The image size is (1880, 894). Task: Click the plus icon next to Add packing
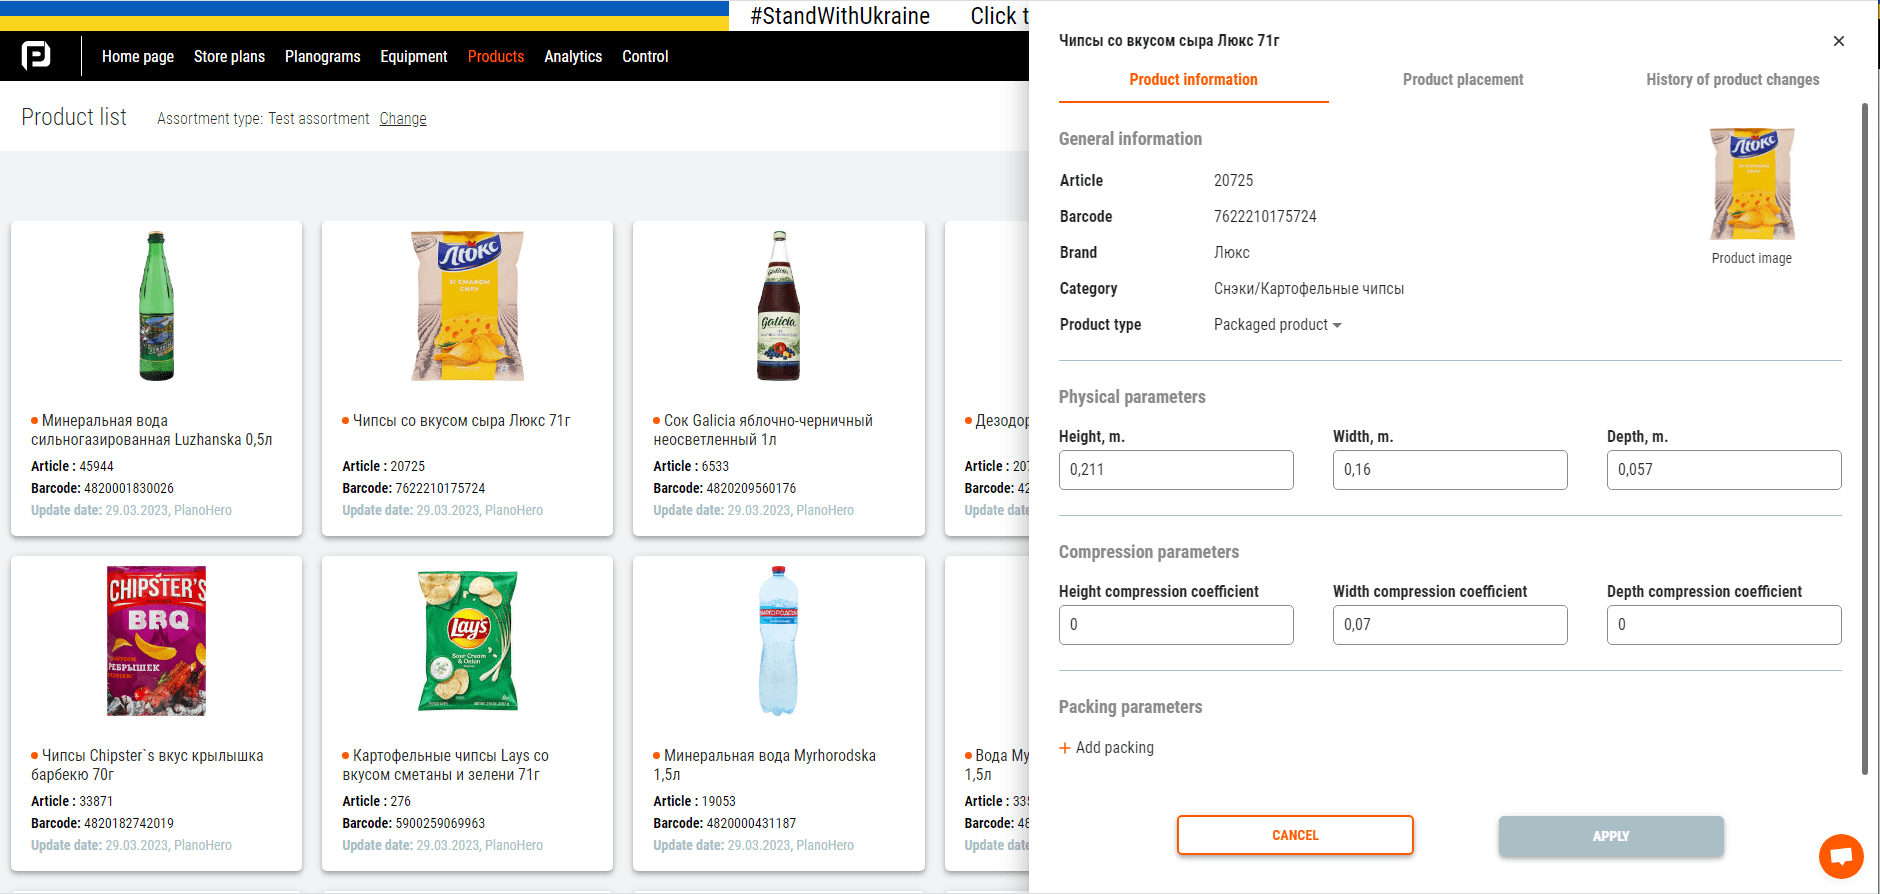[1064, 747]
